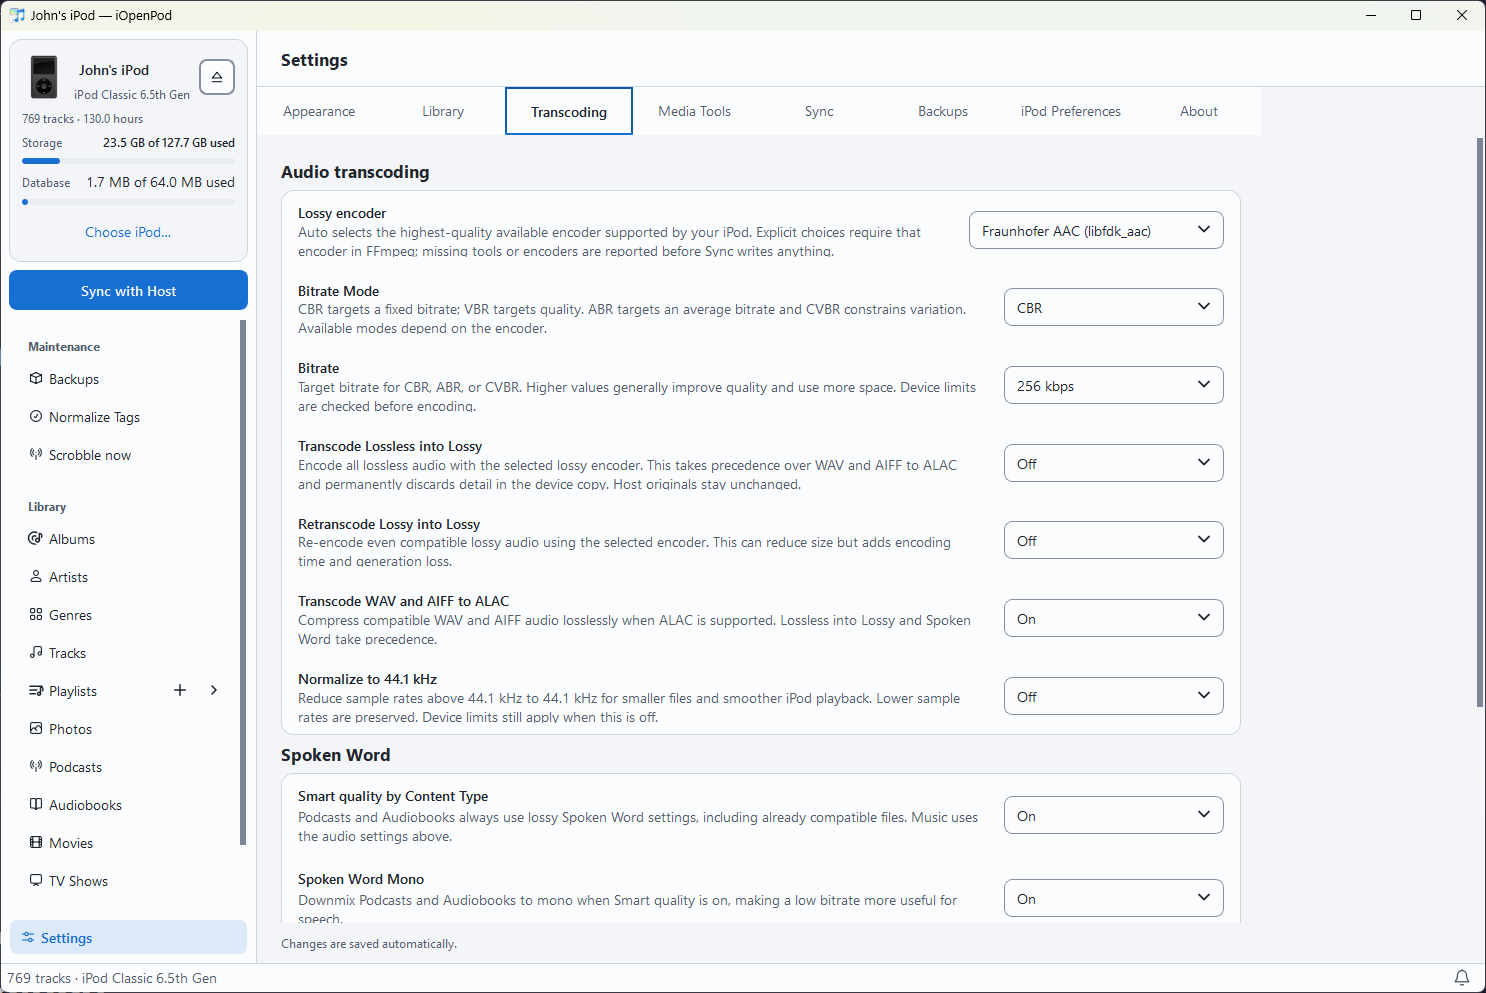Click the Storage usage progress bar
The image size is (1486, 993).
coord(128,161)
